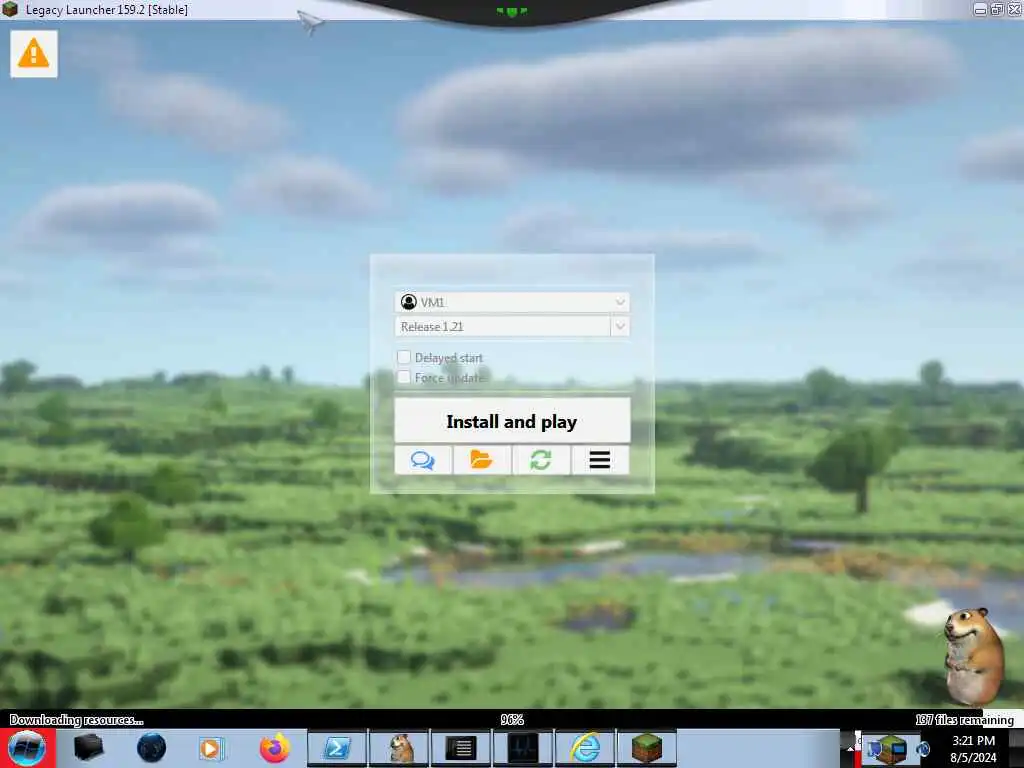Switch to the hamster app taskbar button
The width and height of the screenshot is (1024, 768).
coord(399,748)
